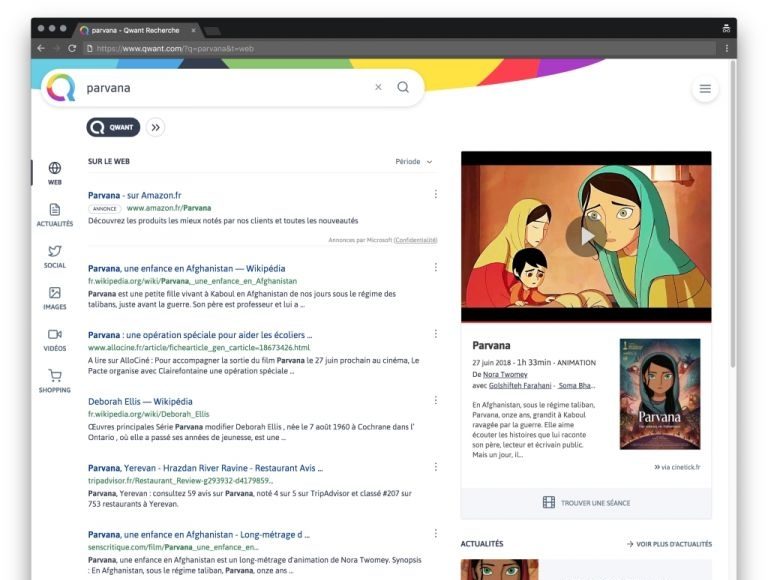This screenshot has width=768, height=580.
Task: Click the browser back arrow
Action: pyautogui.click(x=41, y=48)
